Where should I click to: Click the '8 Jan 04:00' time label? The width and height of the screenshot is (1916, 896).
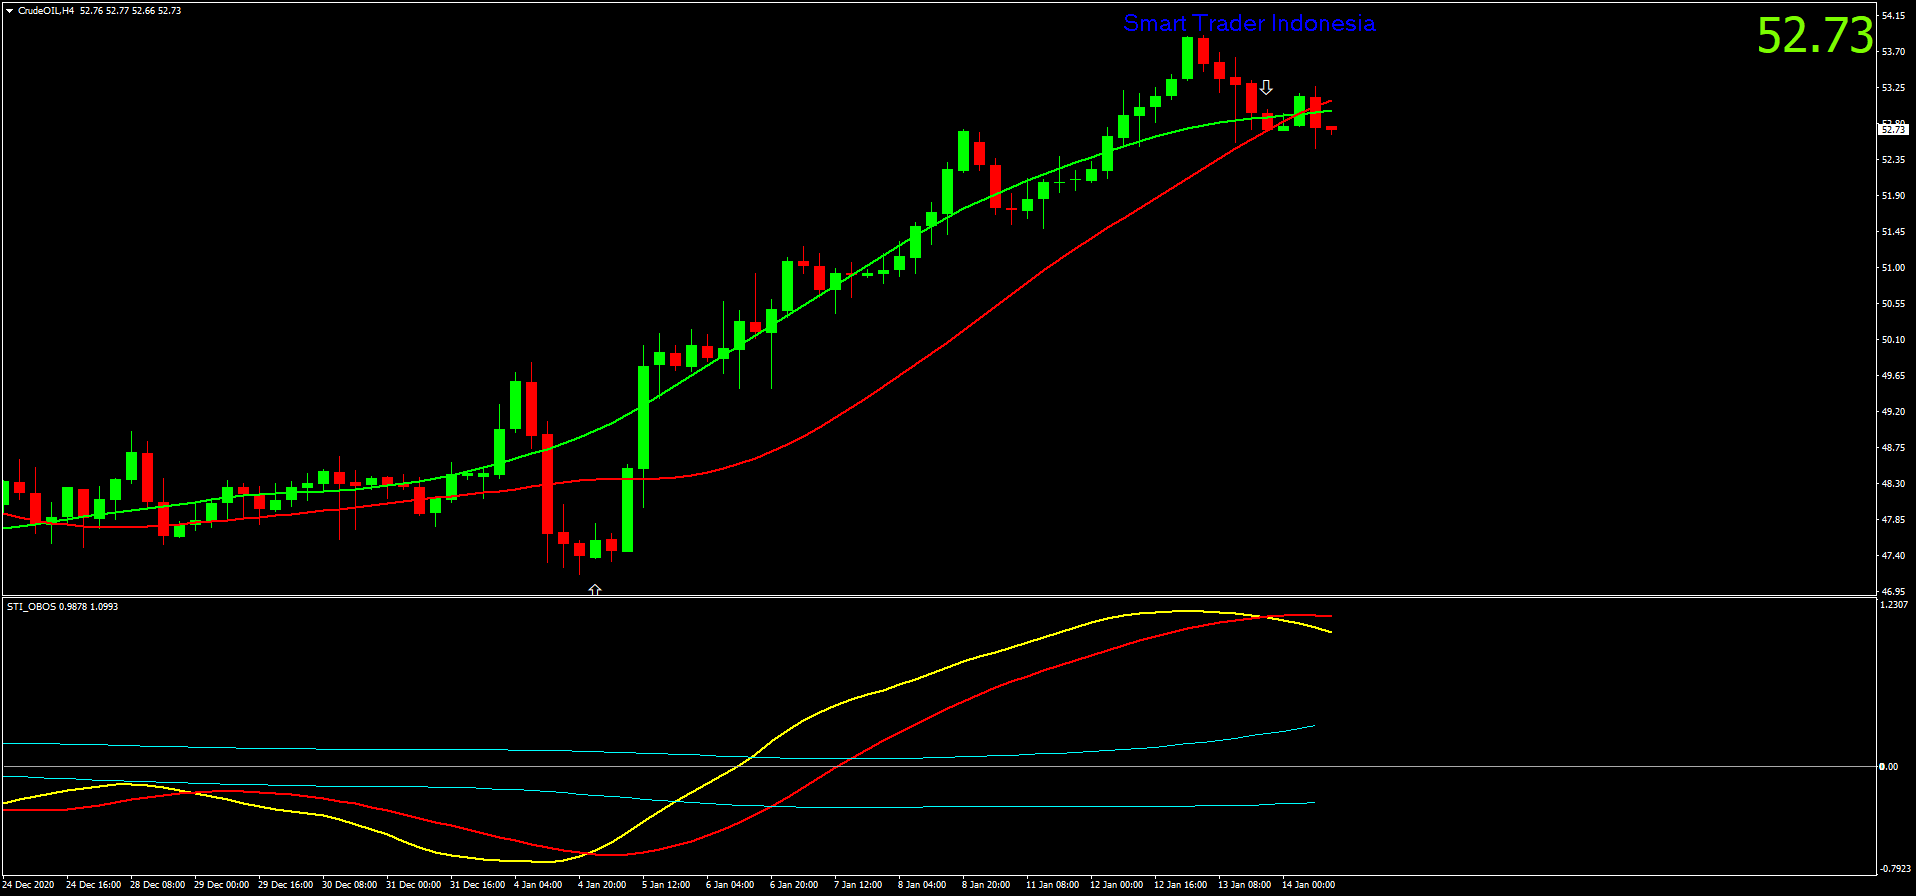[922, 885]
